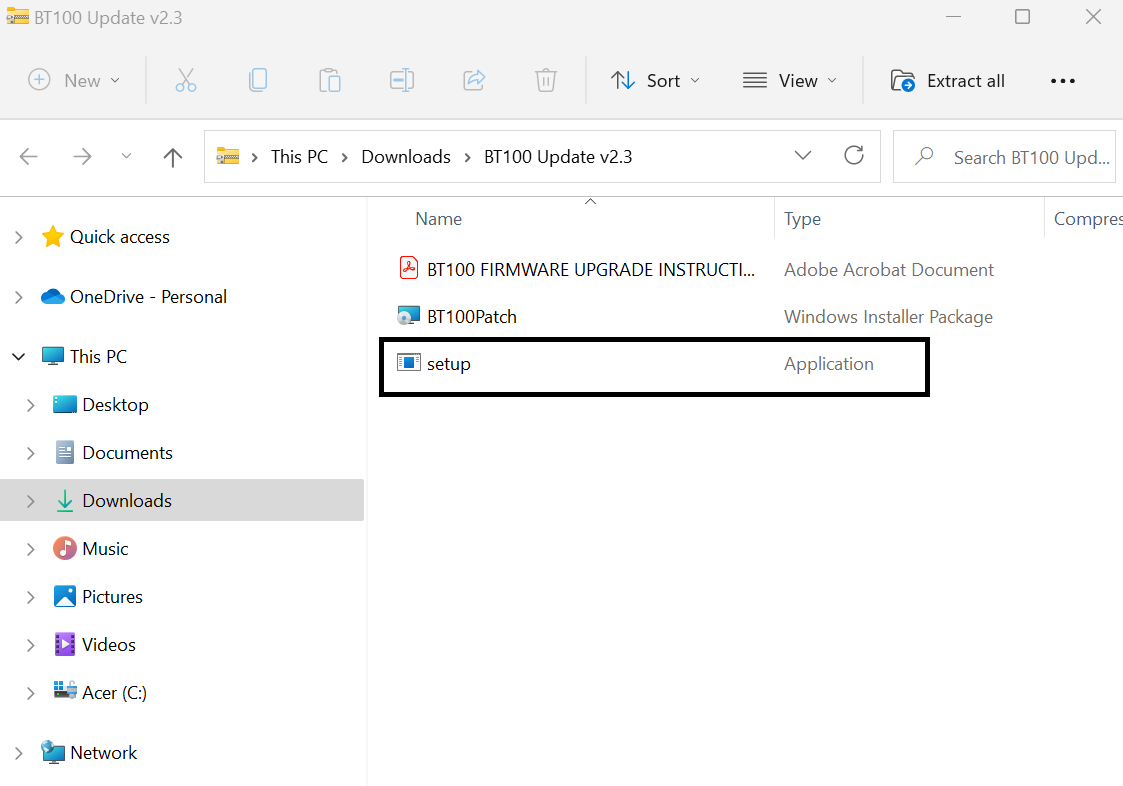Click the Paste clipboard icon
1123x786 pixels.
(x=330, y=81)
